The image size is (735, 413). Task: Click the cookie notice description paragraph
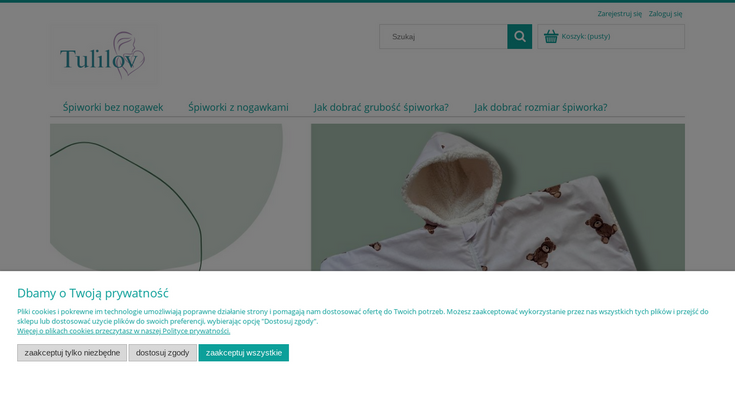360,316
